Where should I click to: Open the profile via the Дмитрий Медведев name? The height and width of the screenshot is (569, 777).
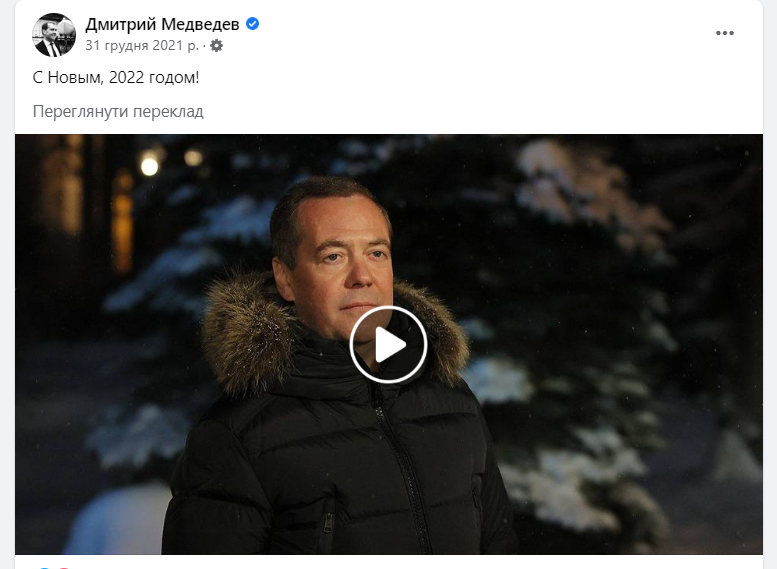(162, 24)
